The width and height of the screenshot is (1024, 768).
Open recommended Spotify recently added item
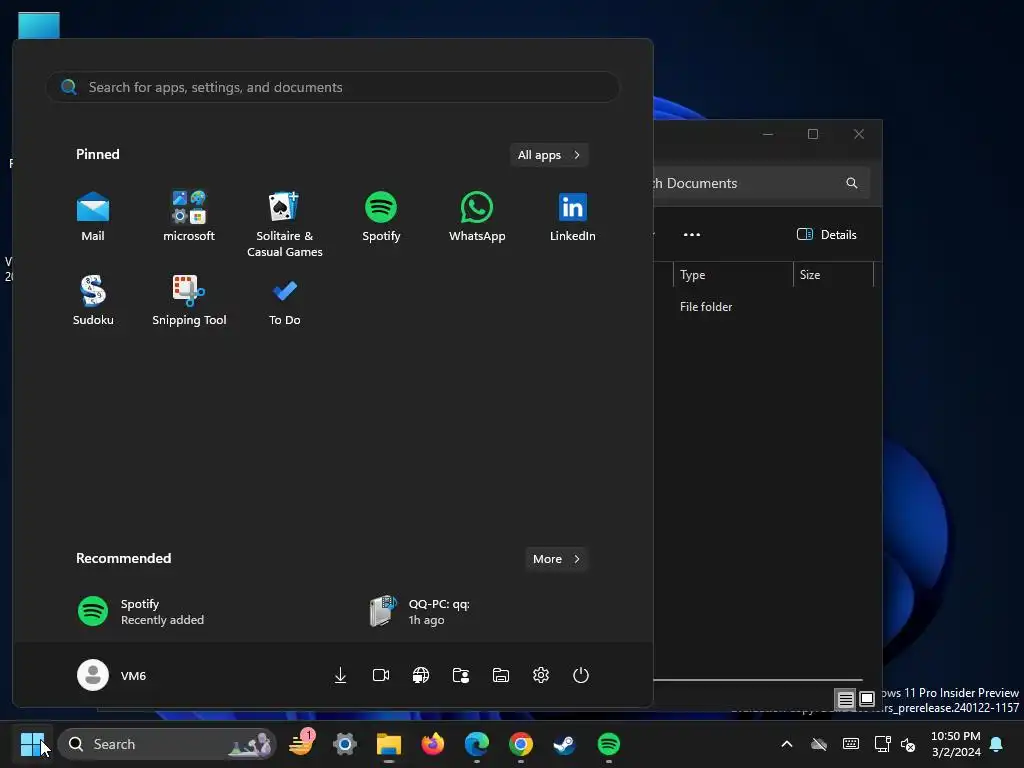coord(141,611)
